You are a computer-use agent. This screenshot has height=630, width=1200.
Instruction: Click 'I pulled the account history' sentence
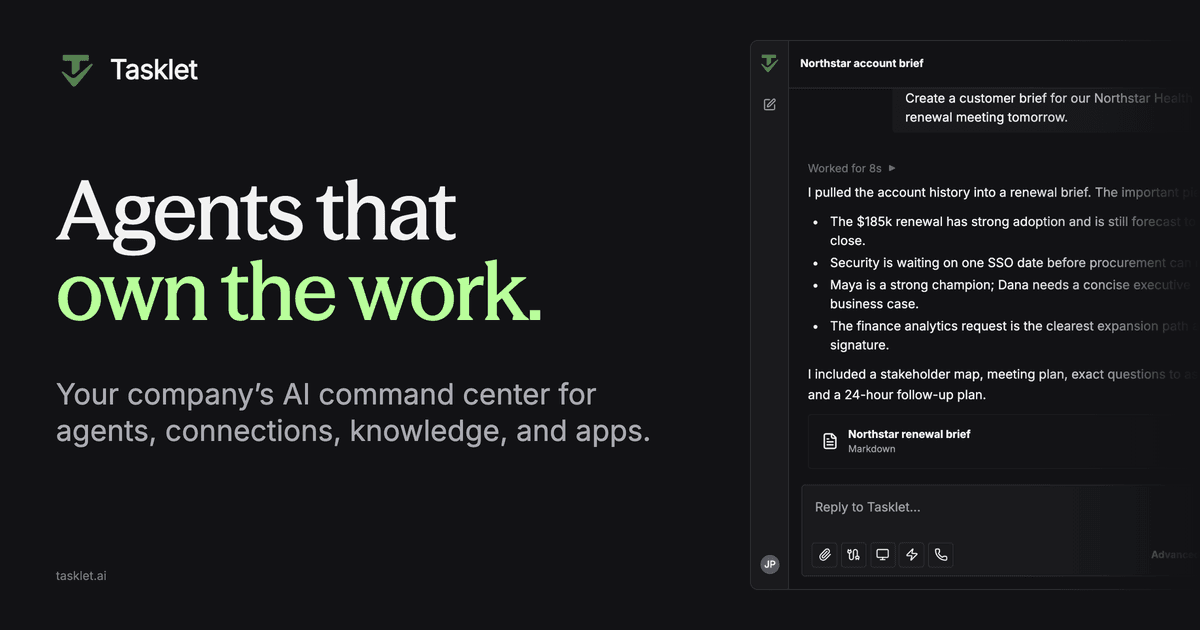click(1004, 192)
